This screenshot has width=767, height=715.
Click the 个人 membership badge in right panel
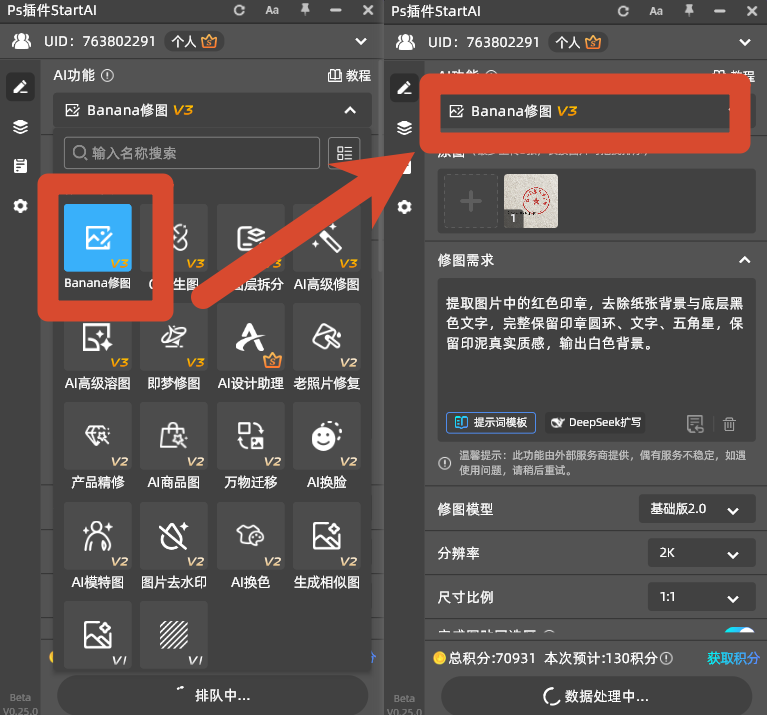[x=578, y=42]
